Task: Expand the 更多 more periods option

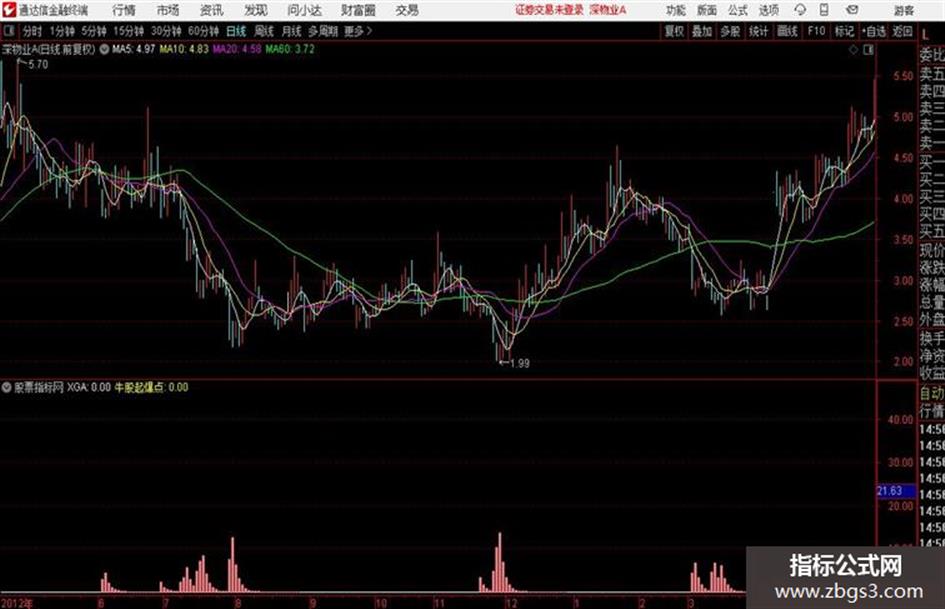Action: point(358,31)
